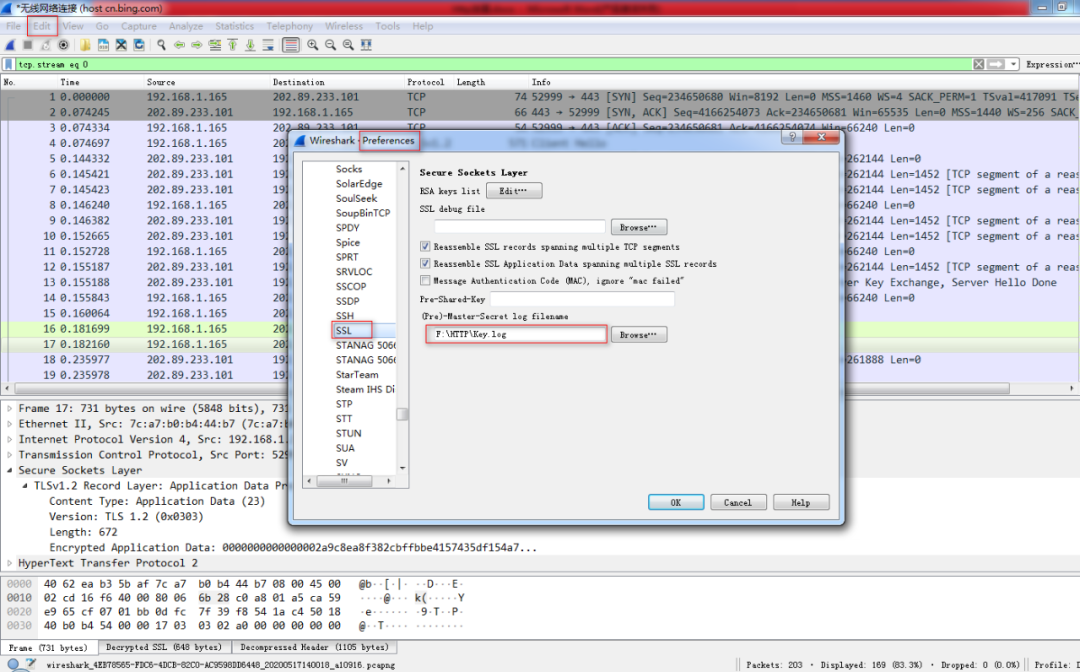1080x672 pixels.
Task: Apply the display filter with the arrow button
Action: [996, 64]
